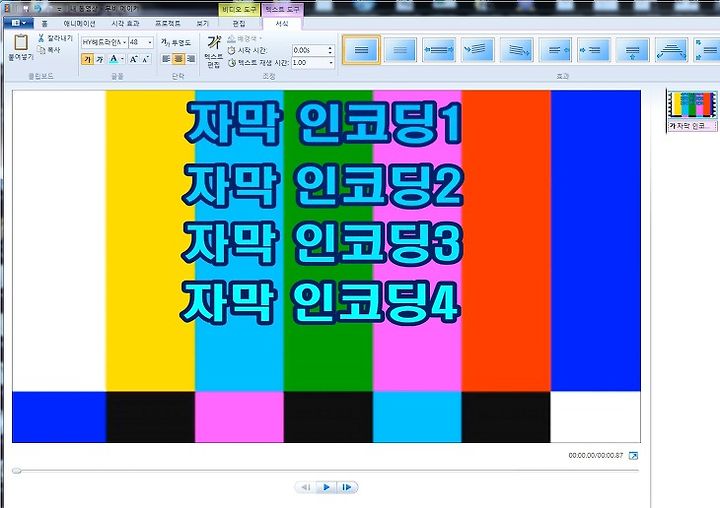
Task: Select the 자막 인코... caption strip in storyboard
Action: point(692,126)
